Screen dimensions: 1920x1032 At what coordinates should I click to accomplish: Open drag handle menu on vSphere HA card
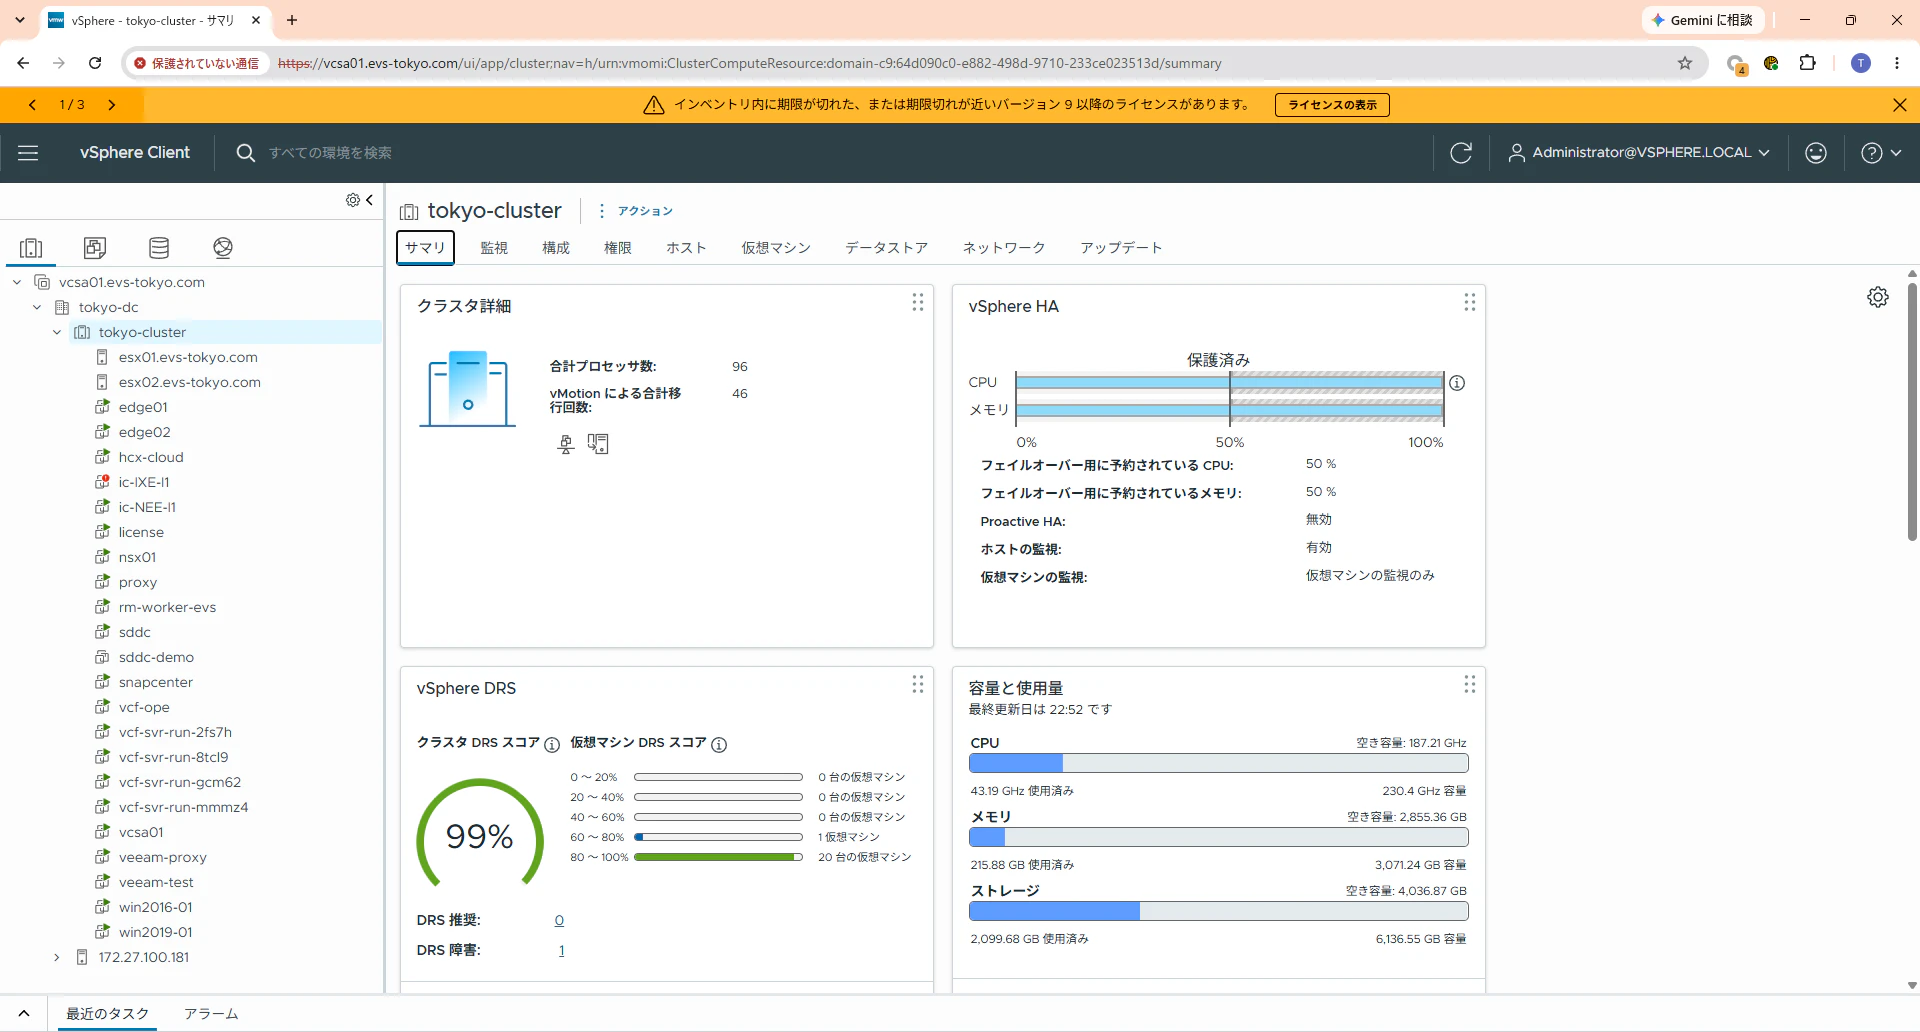pos(1469,303)
